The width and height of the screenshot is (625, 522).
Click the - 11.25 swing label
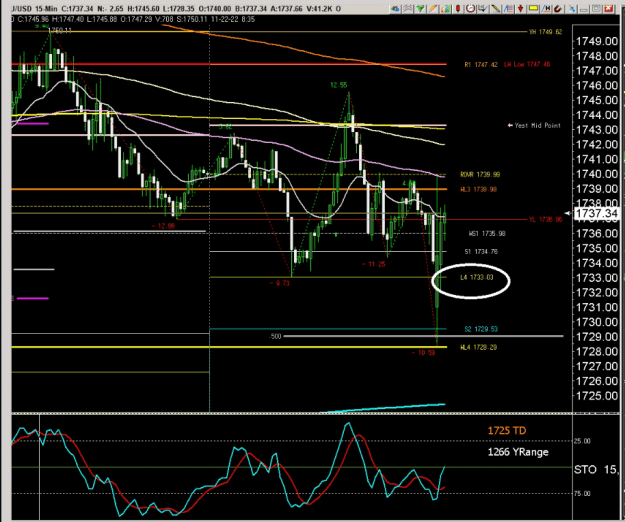click(x=373, y=264)
